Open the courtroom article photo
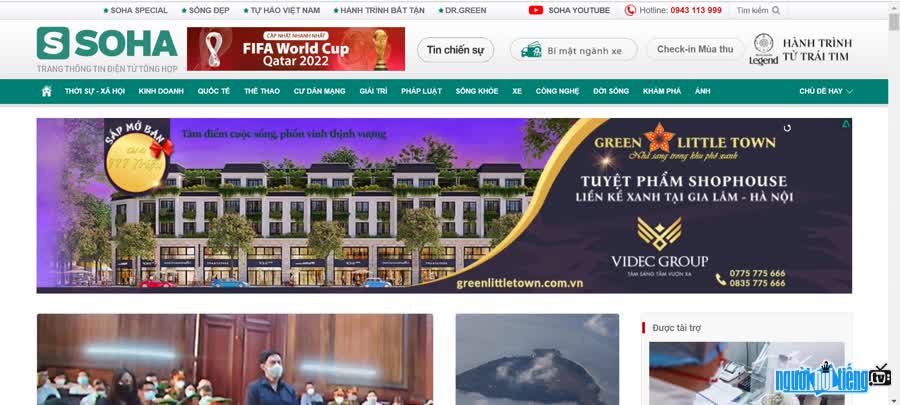Image resolution: width=900 pixels, height=405 pixels. pos(235,359)
